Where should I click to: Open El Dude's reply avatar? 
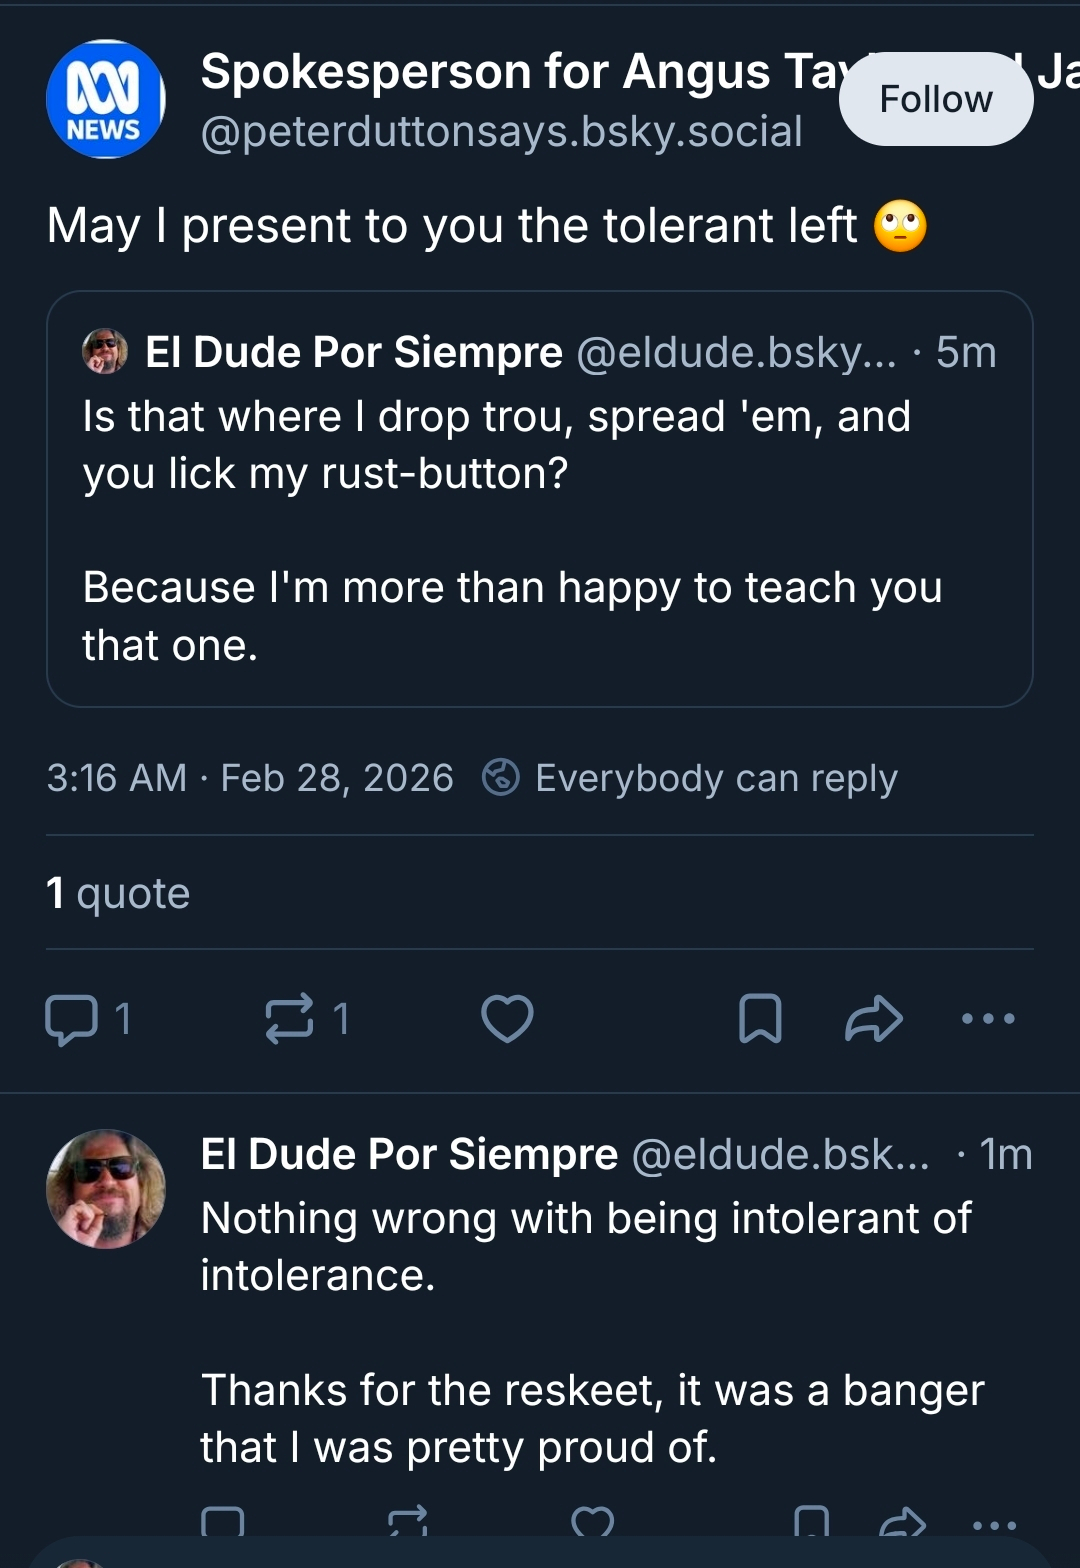tap(106, 1189)
